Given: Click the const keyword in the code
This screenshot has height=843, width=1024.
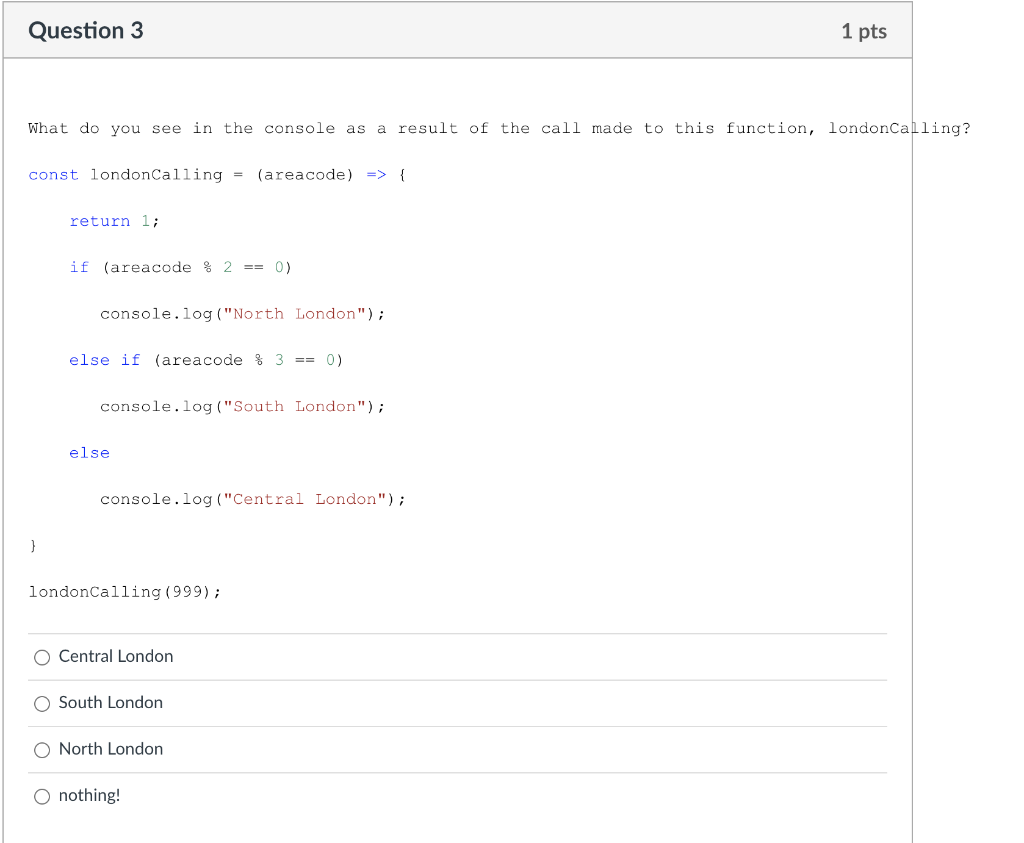Looking at the screenshot, I should click(x=53, y=174).
